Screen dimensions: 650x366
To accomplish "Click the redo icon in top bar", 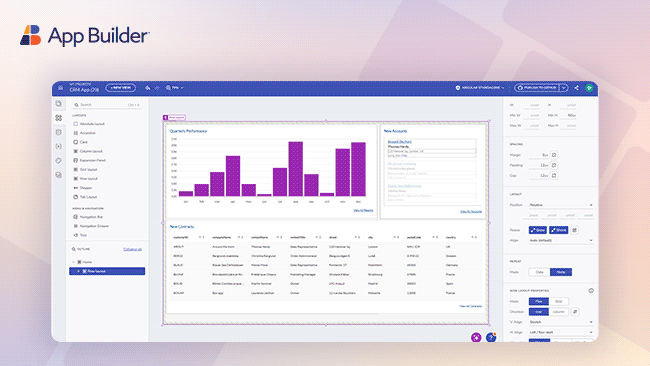I will [x=158, y=88].
